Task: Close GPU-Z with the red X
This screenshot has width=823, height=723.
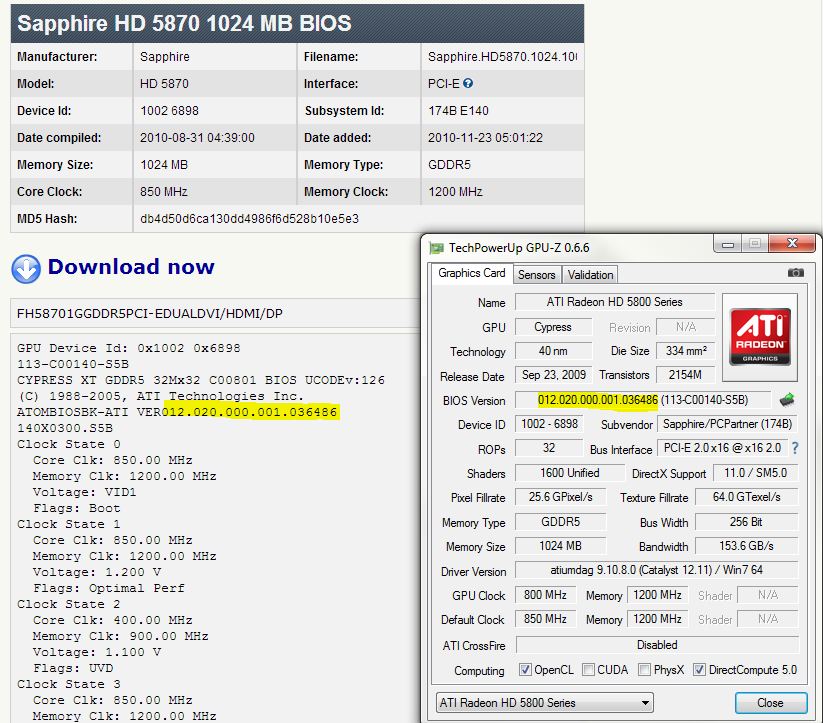Action: [792, 244]
